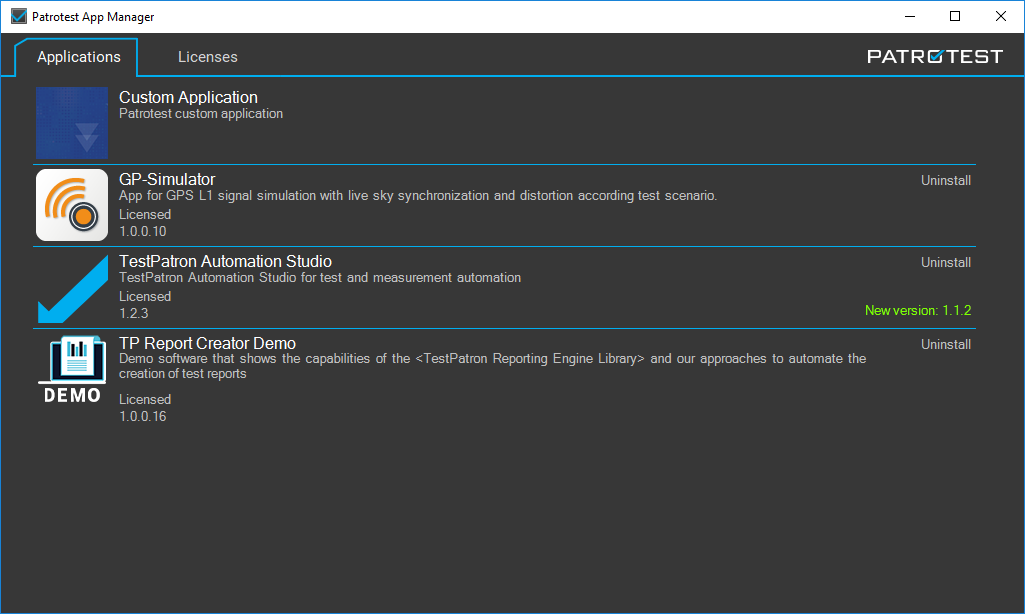
Task: Select the Applications tab
Action: pos(78,57)
